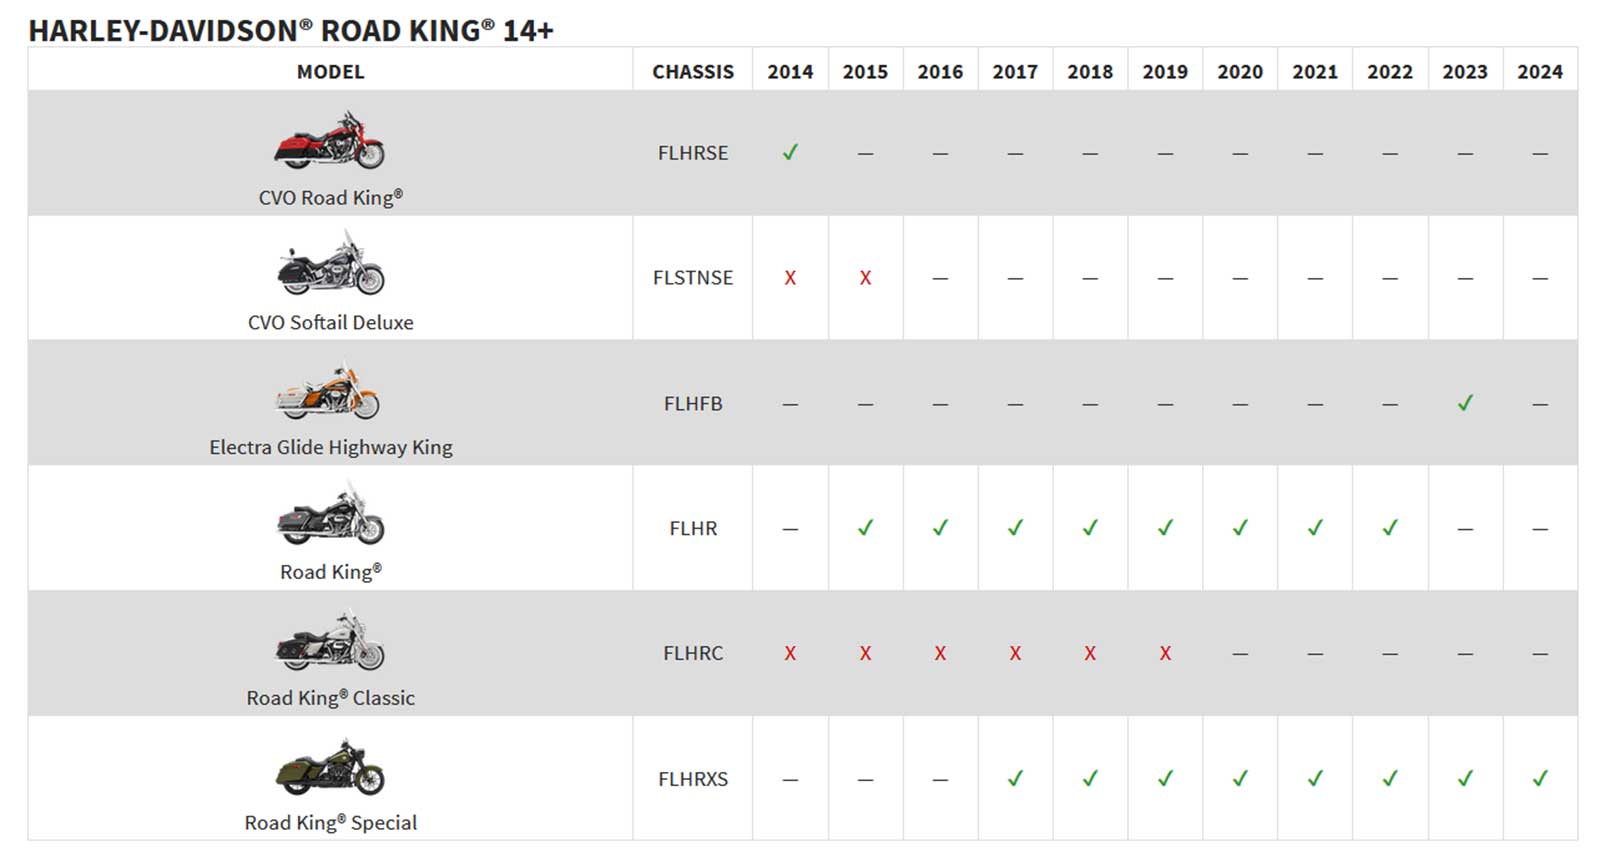This screenshot has width=1600, height=867.
Task: Click the Electra Glide Highway King motorcycle image
Action: click(328, 391)
